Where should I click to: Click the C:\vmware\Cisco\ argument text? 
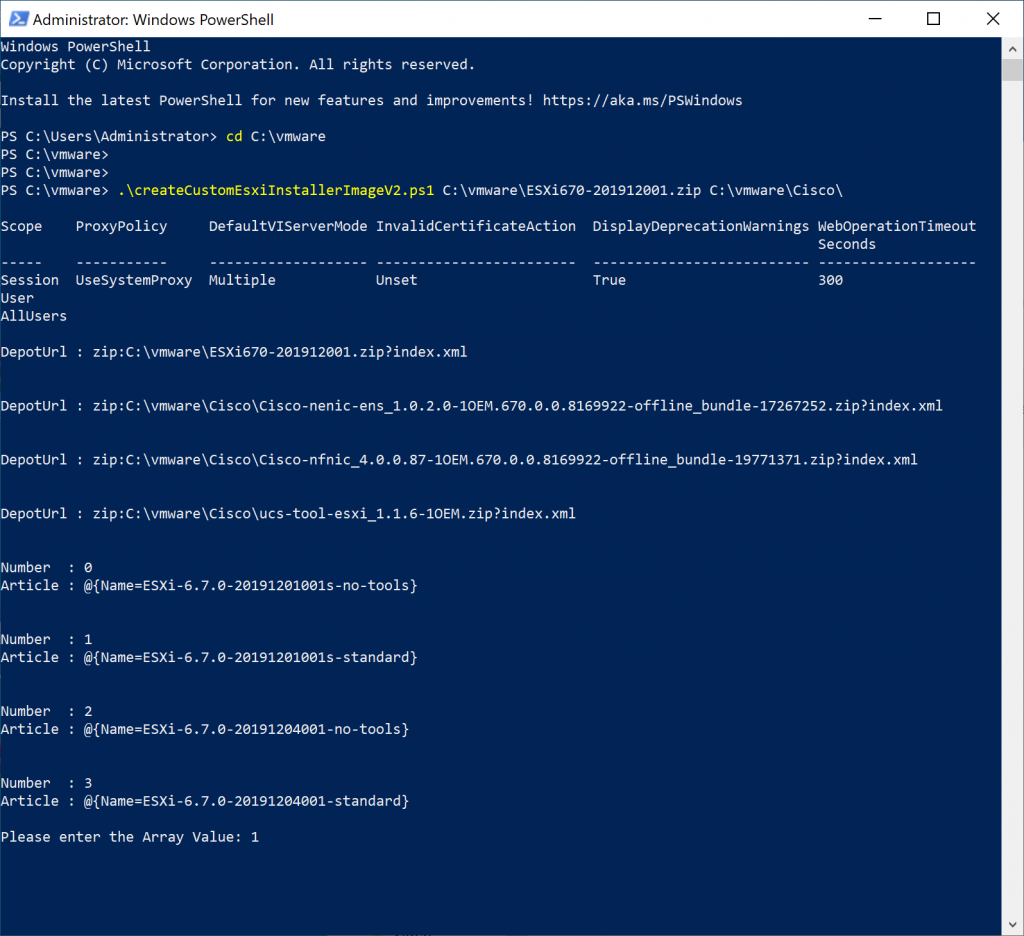(x=776, y=191)
